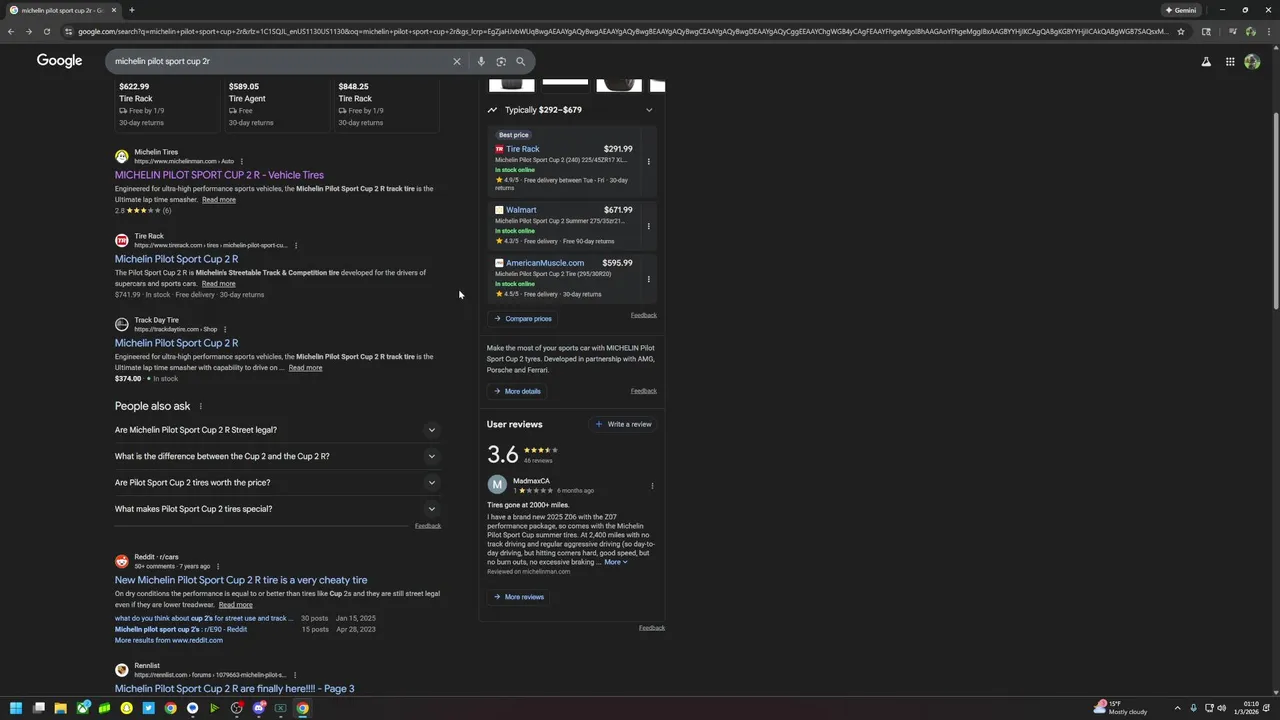Reload the page
The image size is (1280, 720).
46,31
